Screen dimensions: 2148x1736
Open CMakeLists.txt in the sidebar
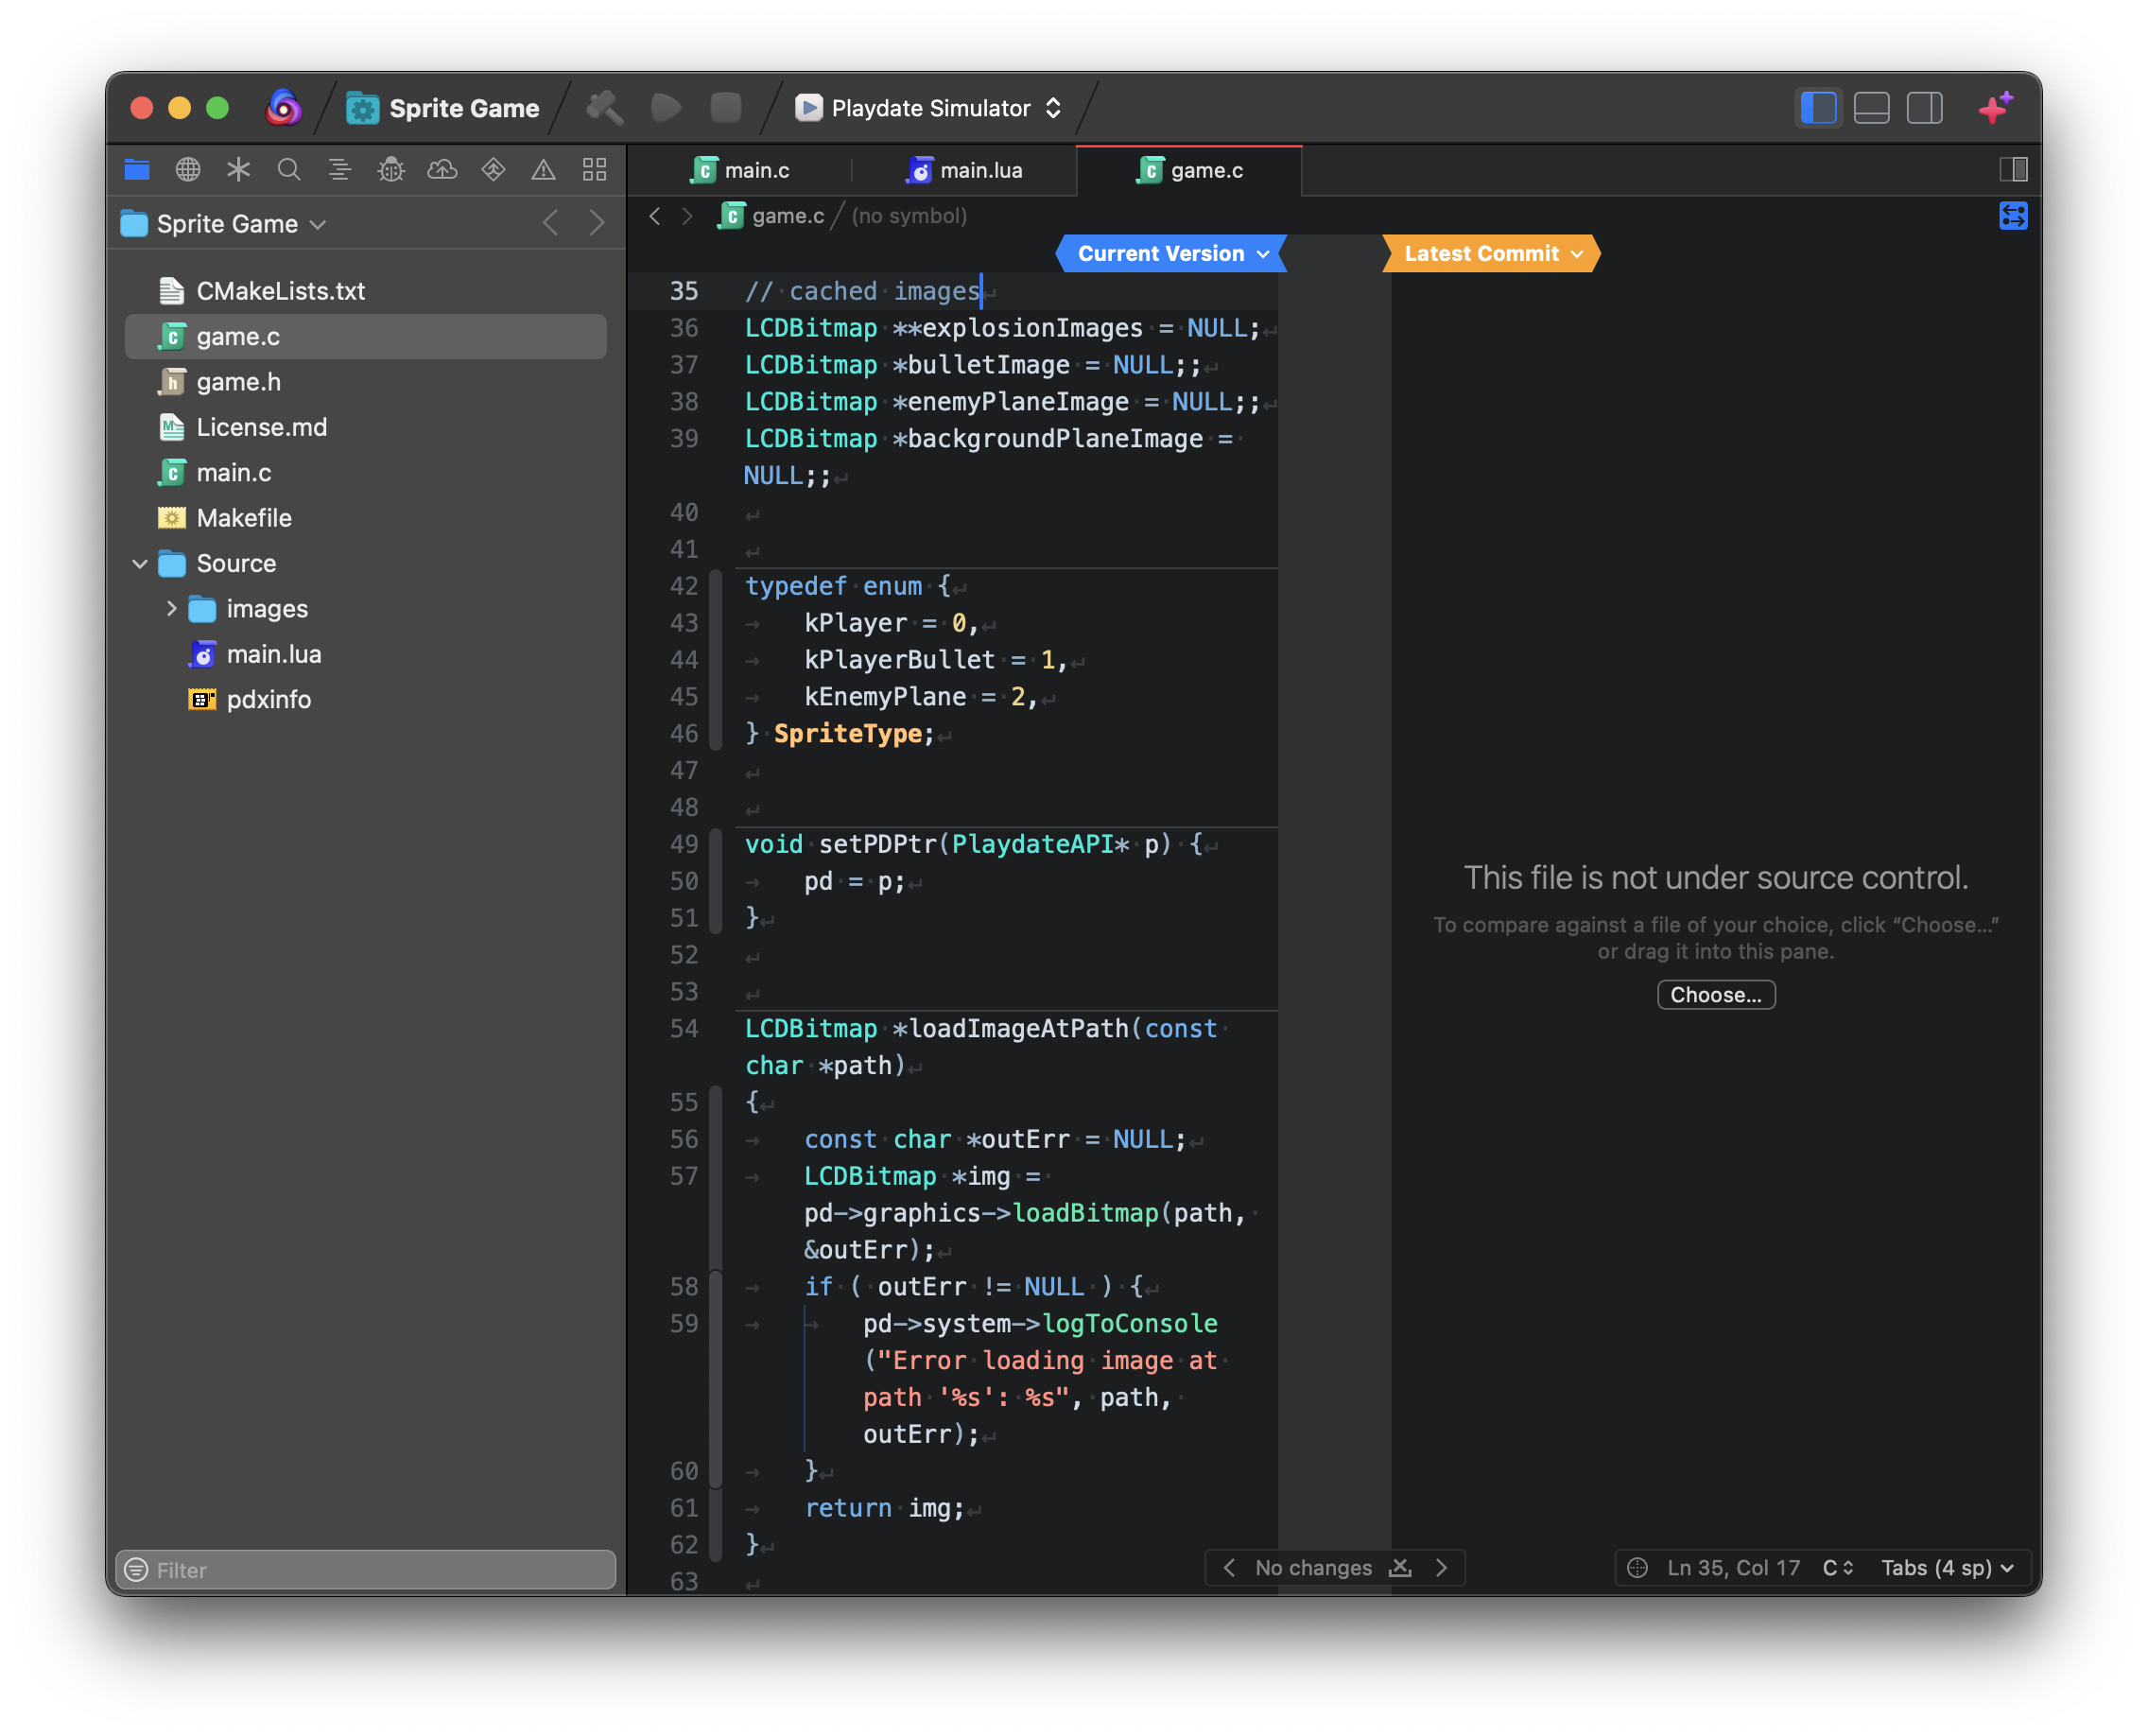365,291
